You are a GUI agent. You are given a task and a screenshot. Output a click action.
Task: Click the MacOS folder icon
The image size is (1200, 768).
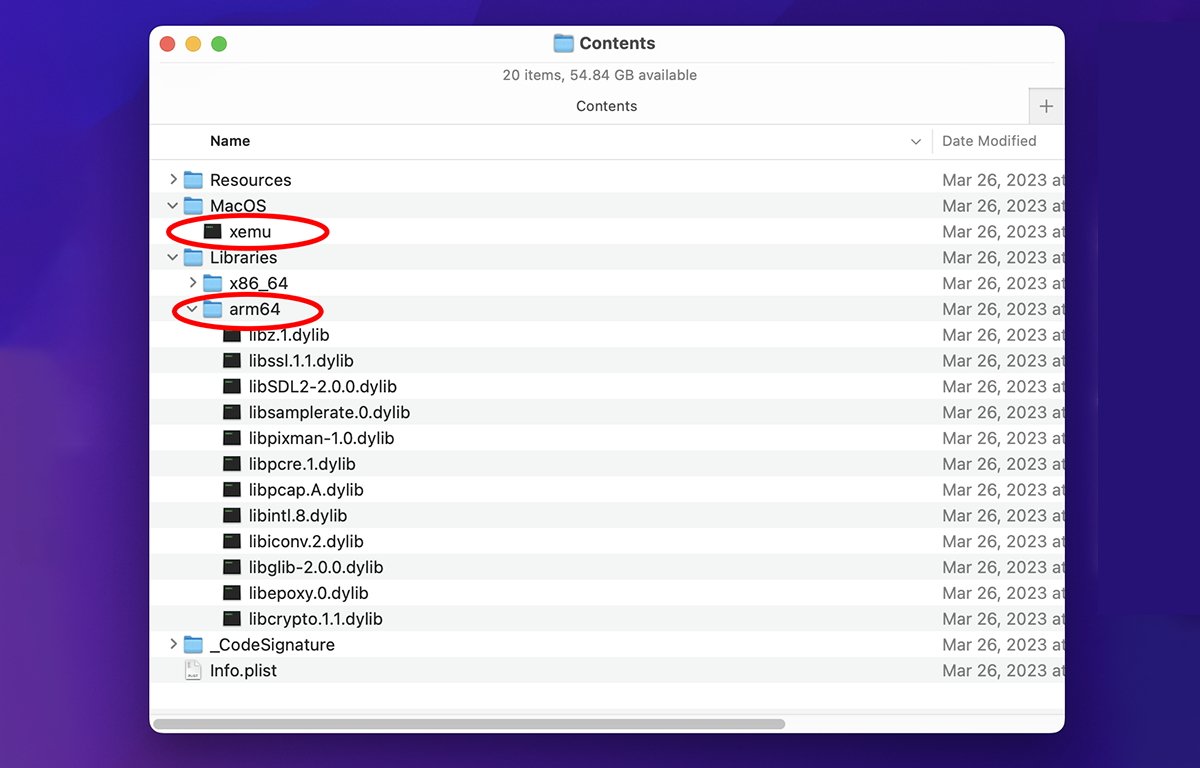tap(193, 206)
